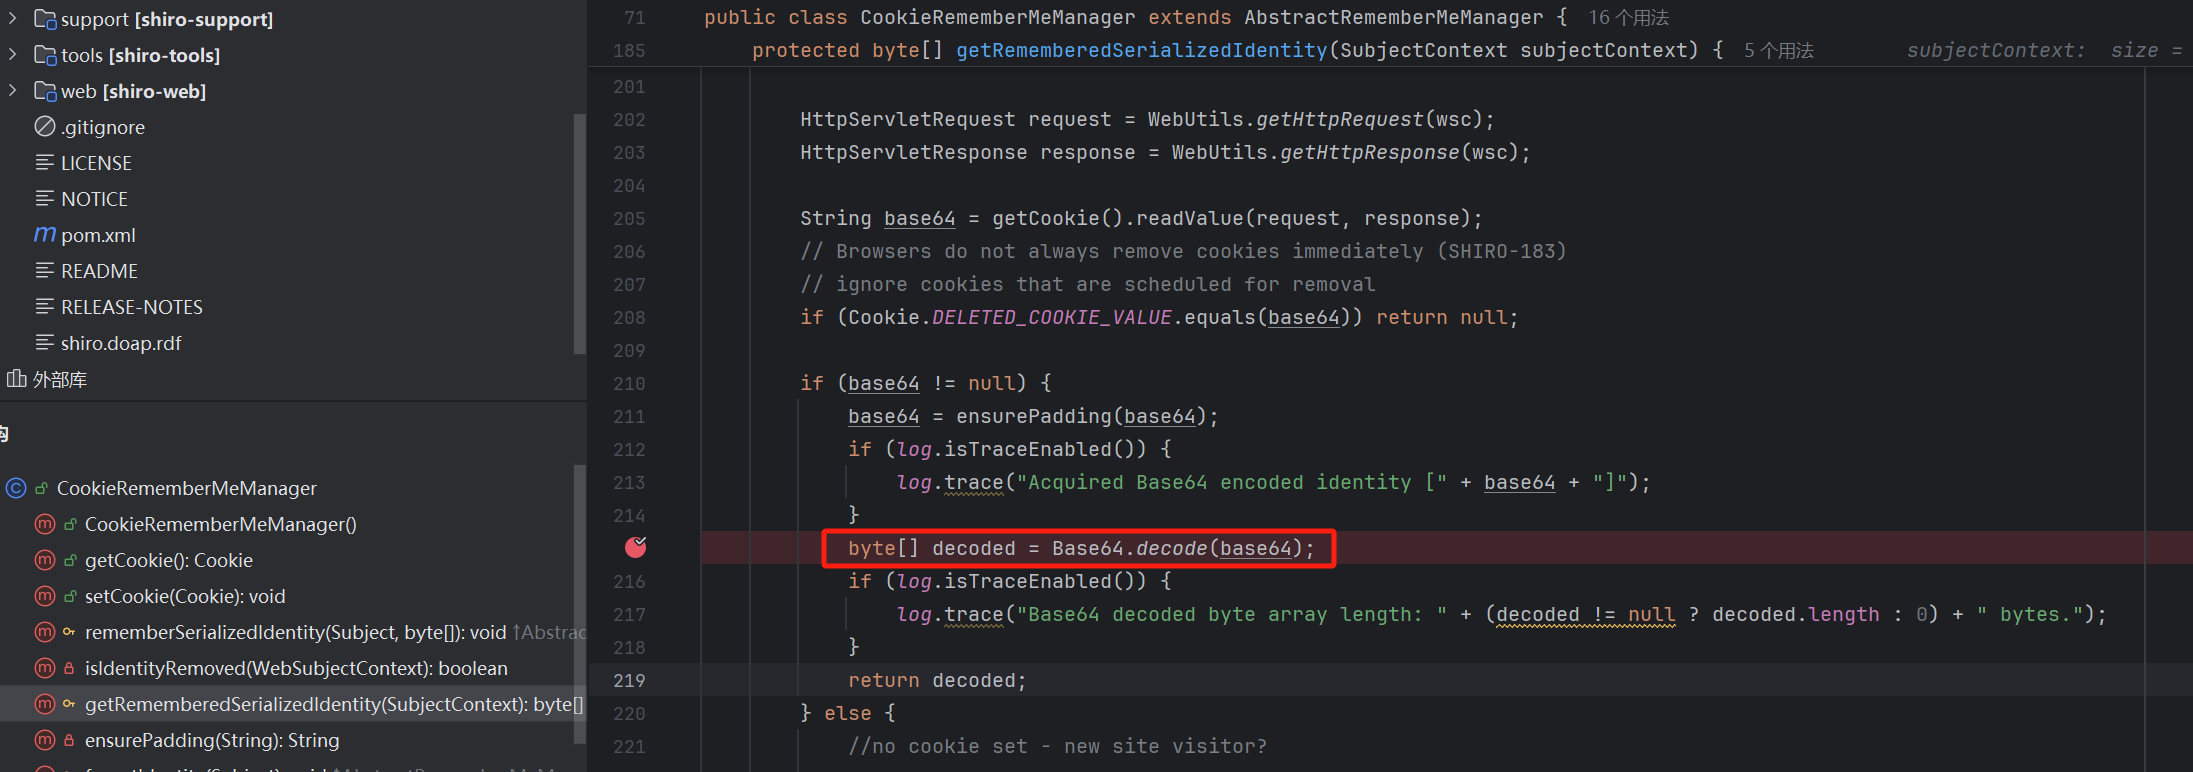
Task: Open the README file
Action: tap(99, 271)
